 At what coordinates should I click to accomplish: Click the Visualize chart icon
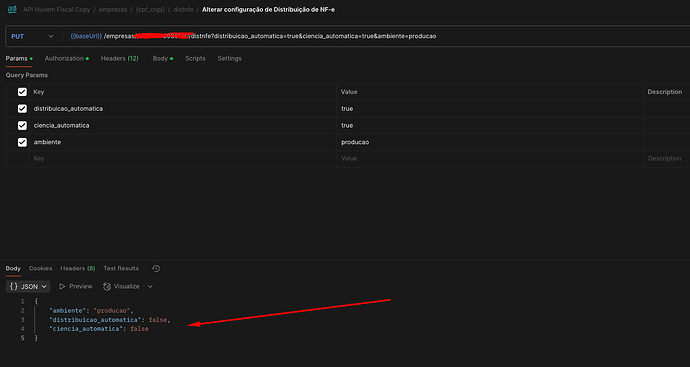click(x=107, y=286)
